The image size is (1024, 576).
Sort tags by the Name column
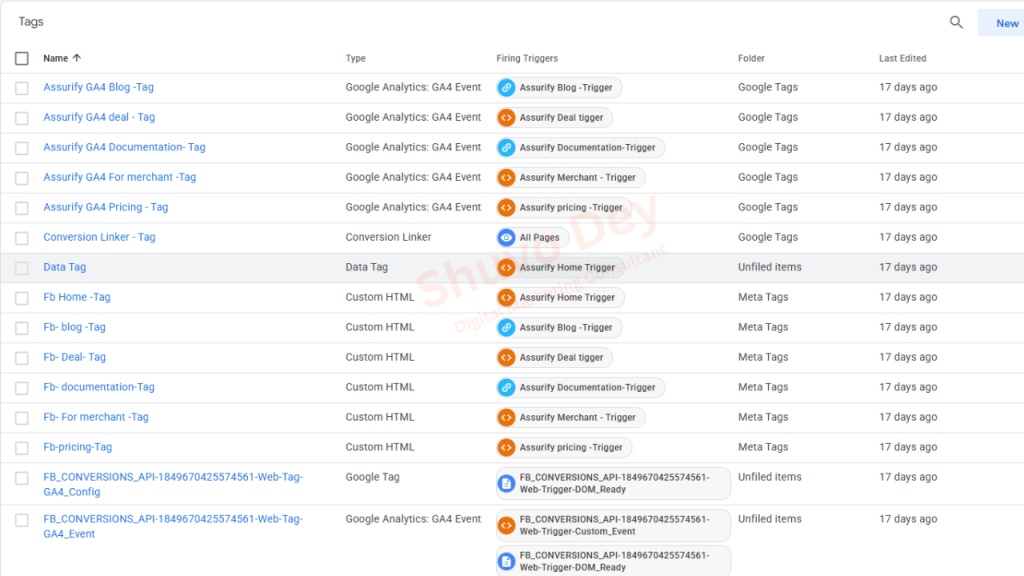56,58
